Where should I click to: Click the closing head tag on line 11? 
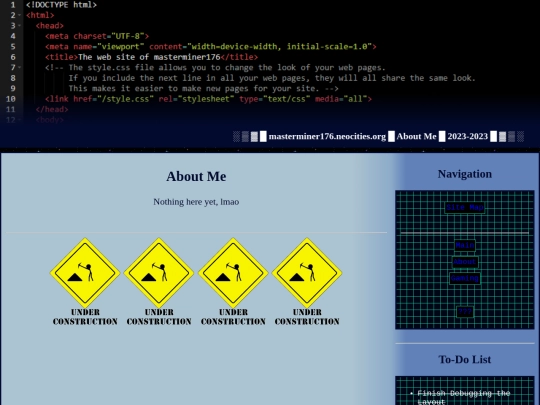pos(52,110)
